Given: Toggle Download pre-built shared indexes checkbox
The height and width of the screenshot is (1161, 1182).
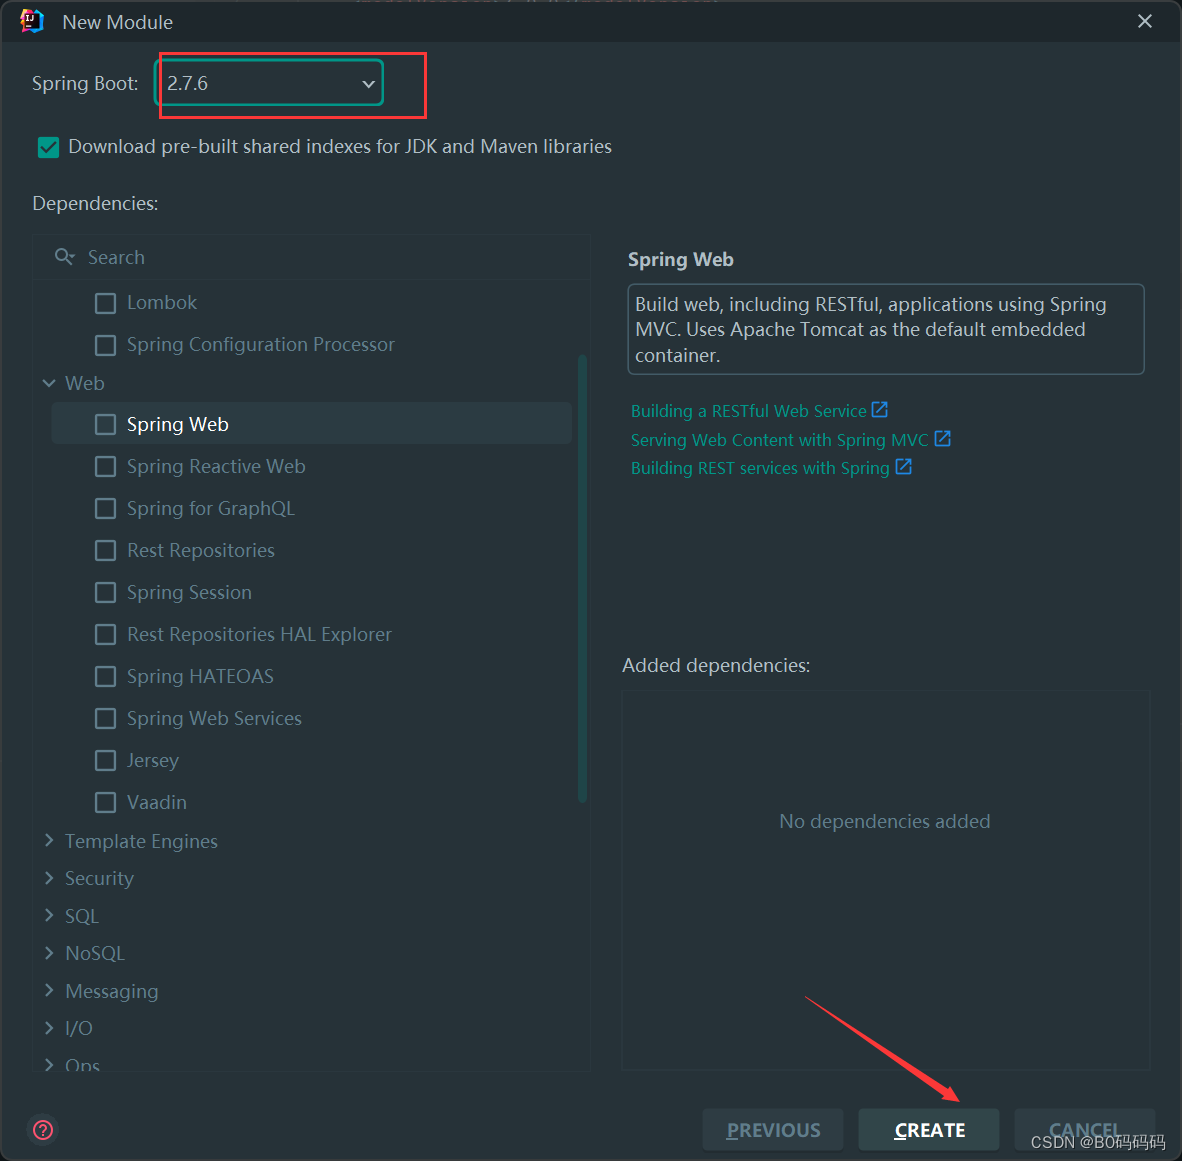Looking at the screenshot, I should [48, 147].
